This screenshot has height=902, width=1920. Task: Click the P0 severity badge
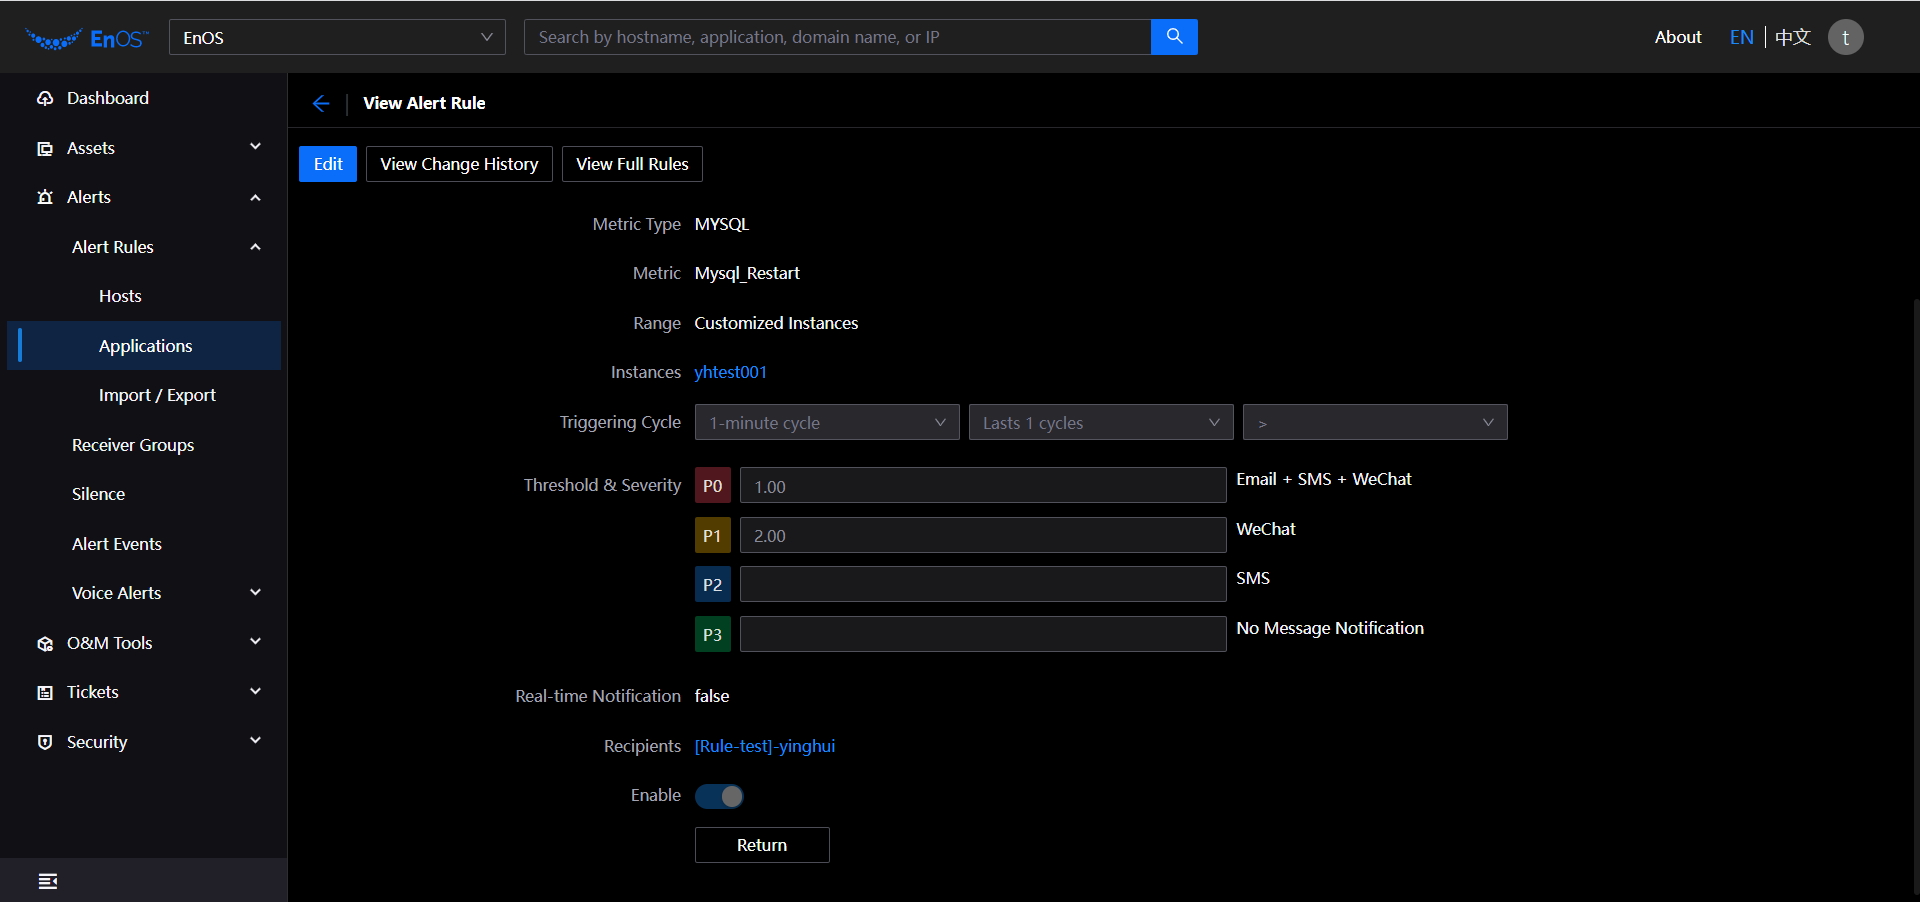tap(712, 486)
